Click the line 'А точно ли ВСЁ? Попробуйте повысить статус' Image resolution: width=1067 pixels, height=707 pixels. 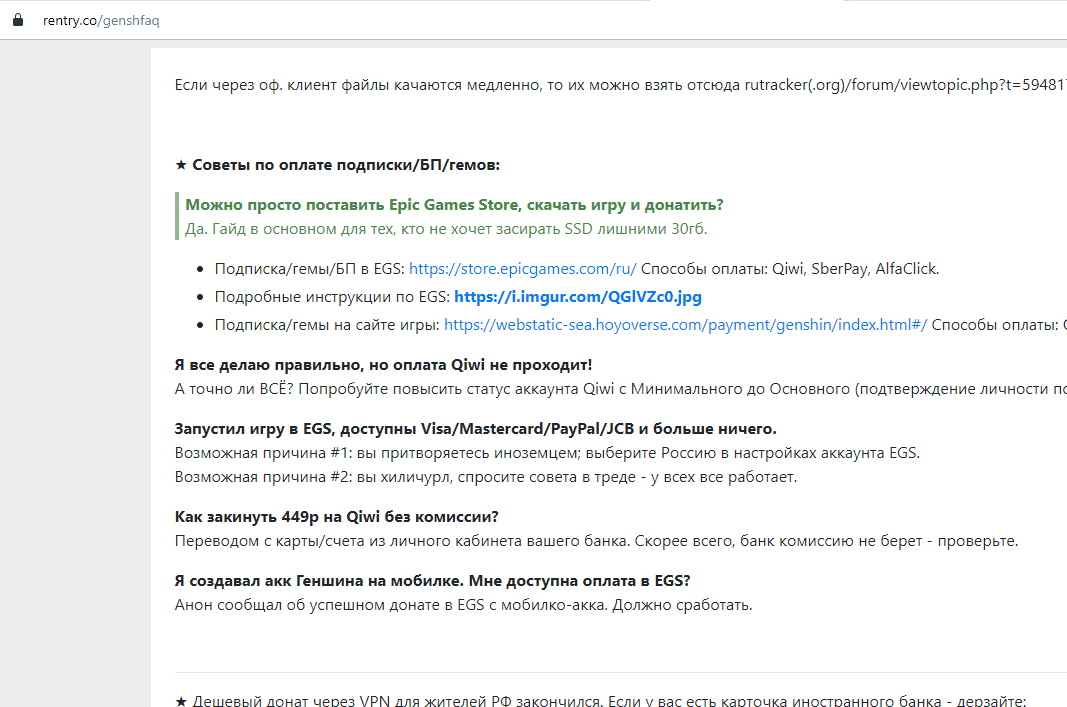(x=621, y=389)
